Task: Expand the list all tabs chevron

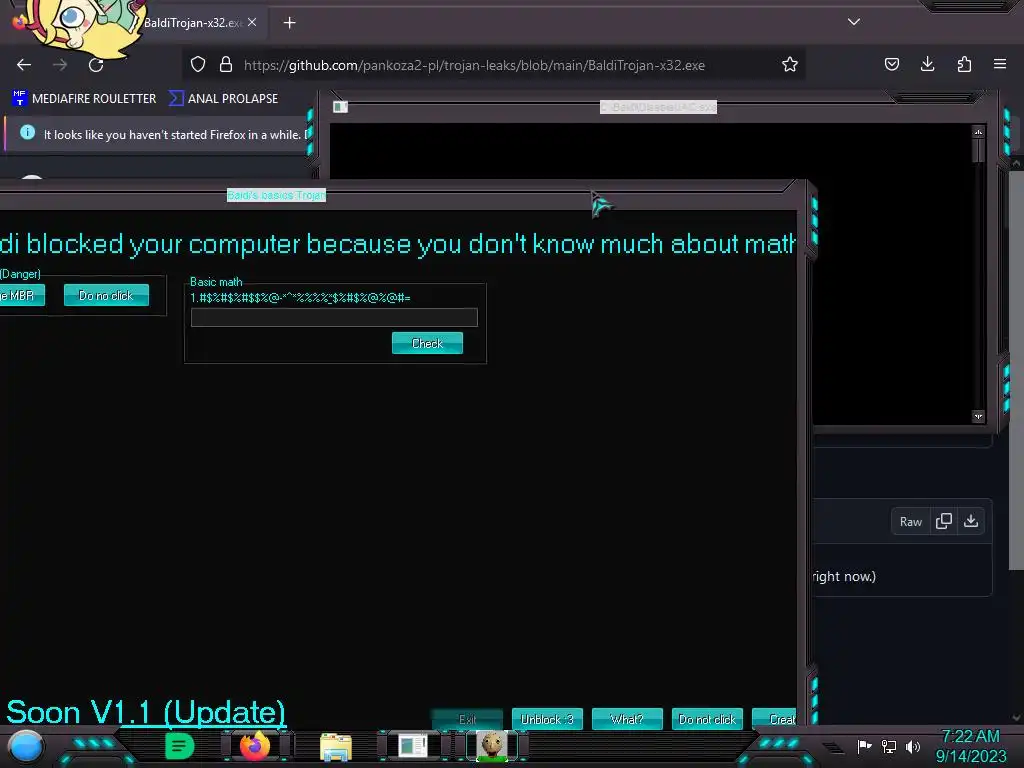Action: pos(854,22)
